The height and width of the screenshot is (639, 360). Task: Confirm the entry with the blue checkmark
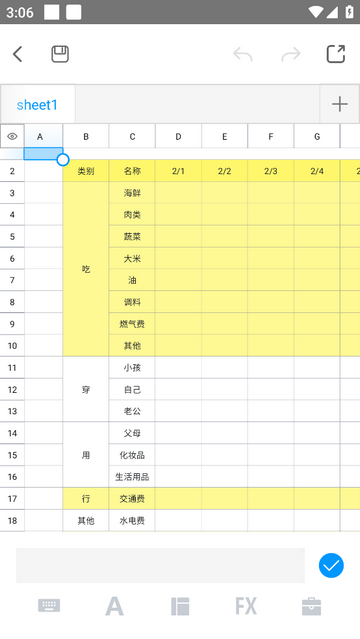click(331, 565)
